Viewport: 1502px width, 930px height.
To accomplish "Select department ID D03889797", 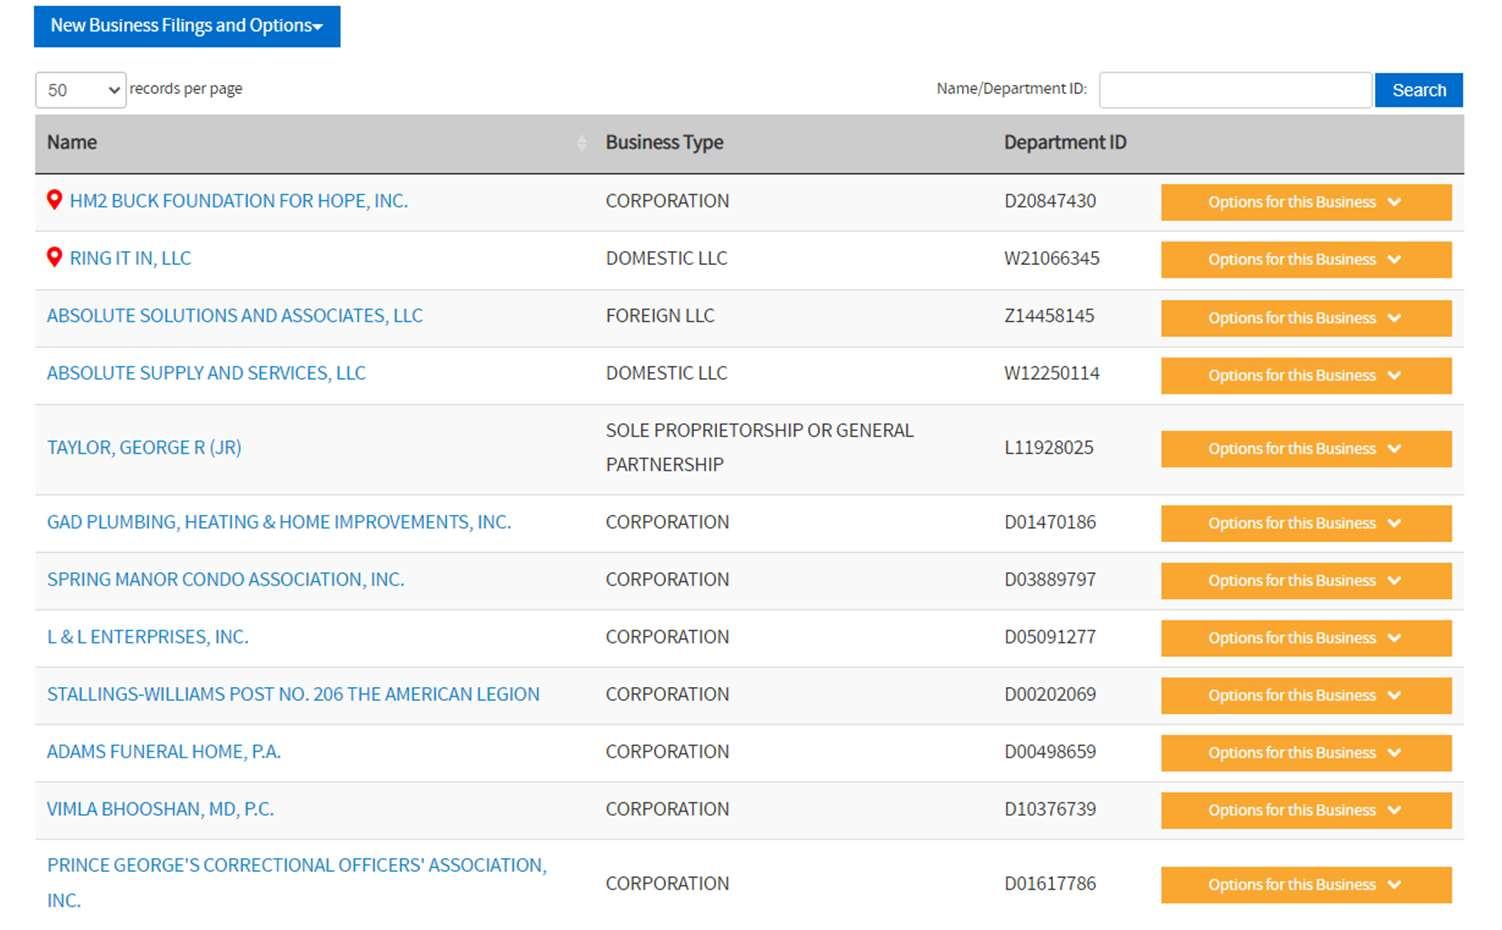I will point(1050,579).
